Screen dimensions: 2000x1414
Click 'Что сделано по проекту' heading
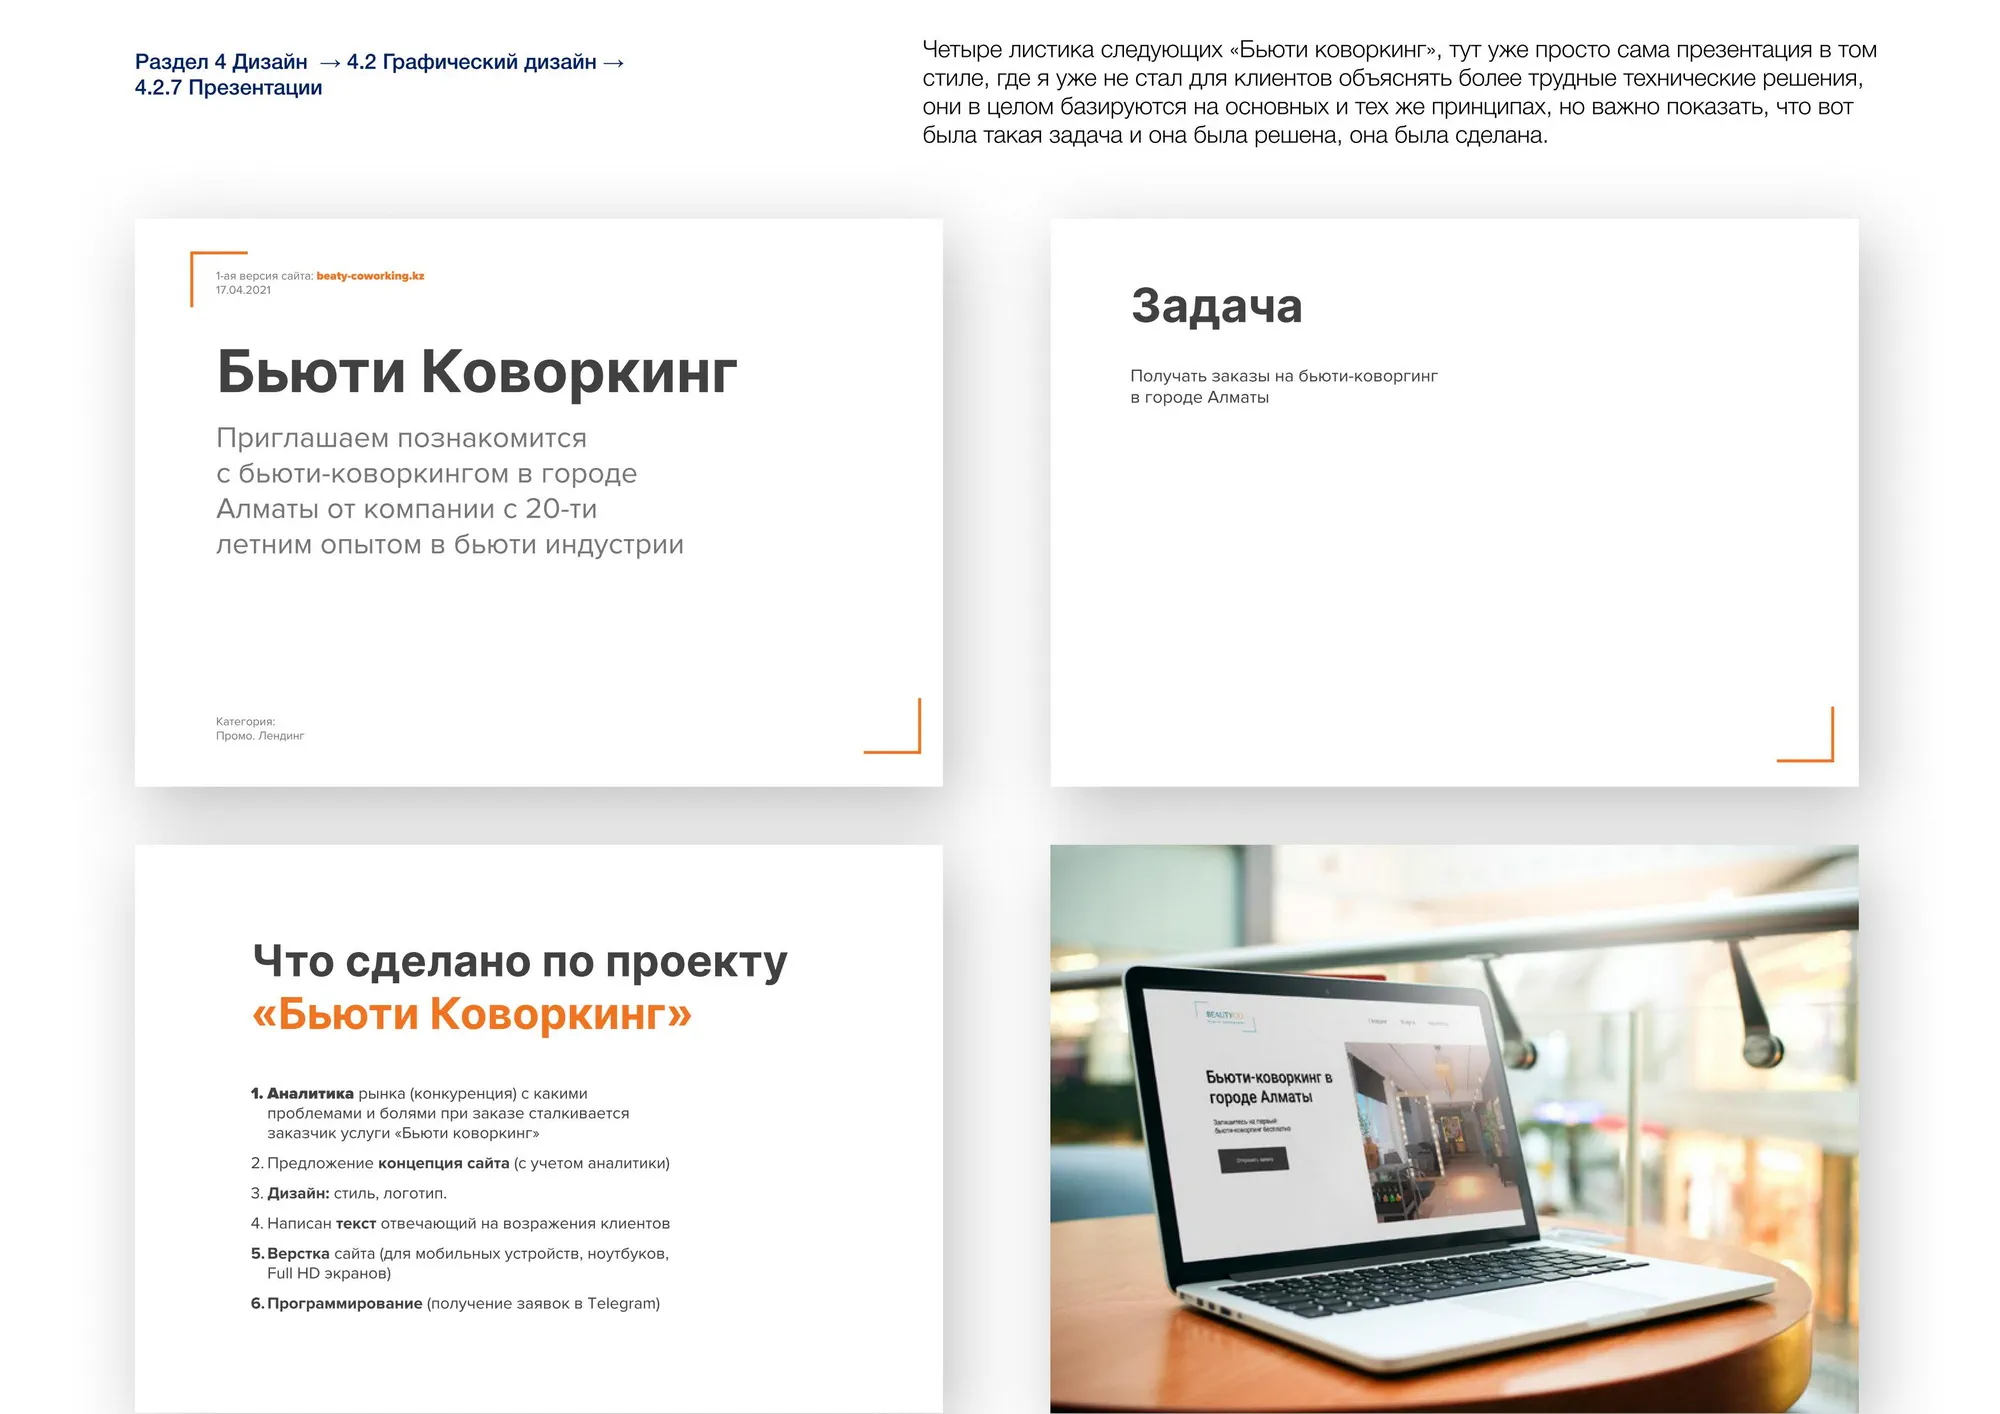coord(520,961)
